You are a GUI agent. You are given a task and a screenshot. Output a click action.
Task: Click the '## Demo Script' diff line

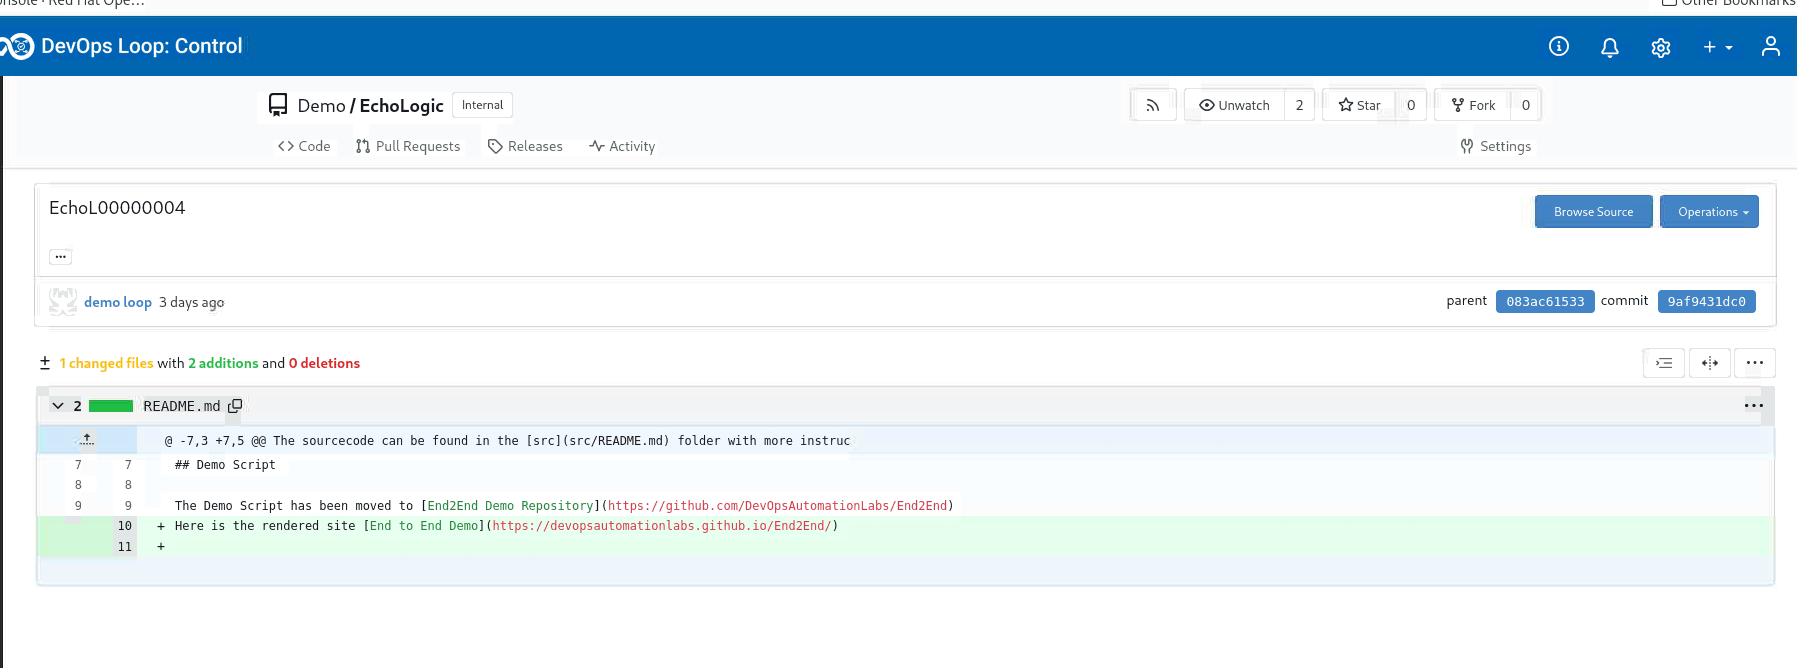225,465
